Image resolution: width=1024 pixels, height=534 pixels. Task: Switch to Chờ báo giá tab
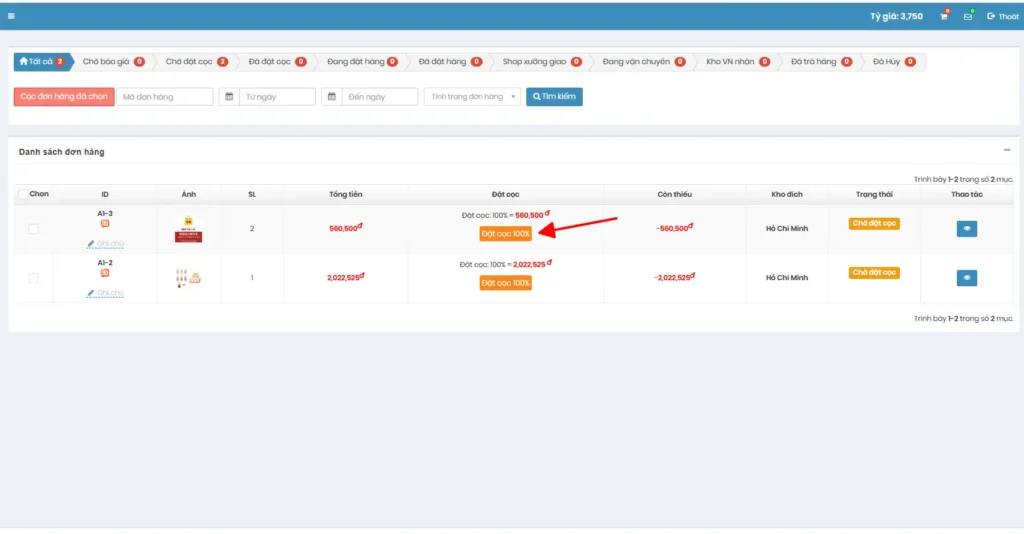114,61
